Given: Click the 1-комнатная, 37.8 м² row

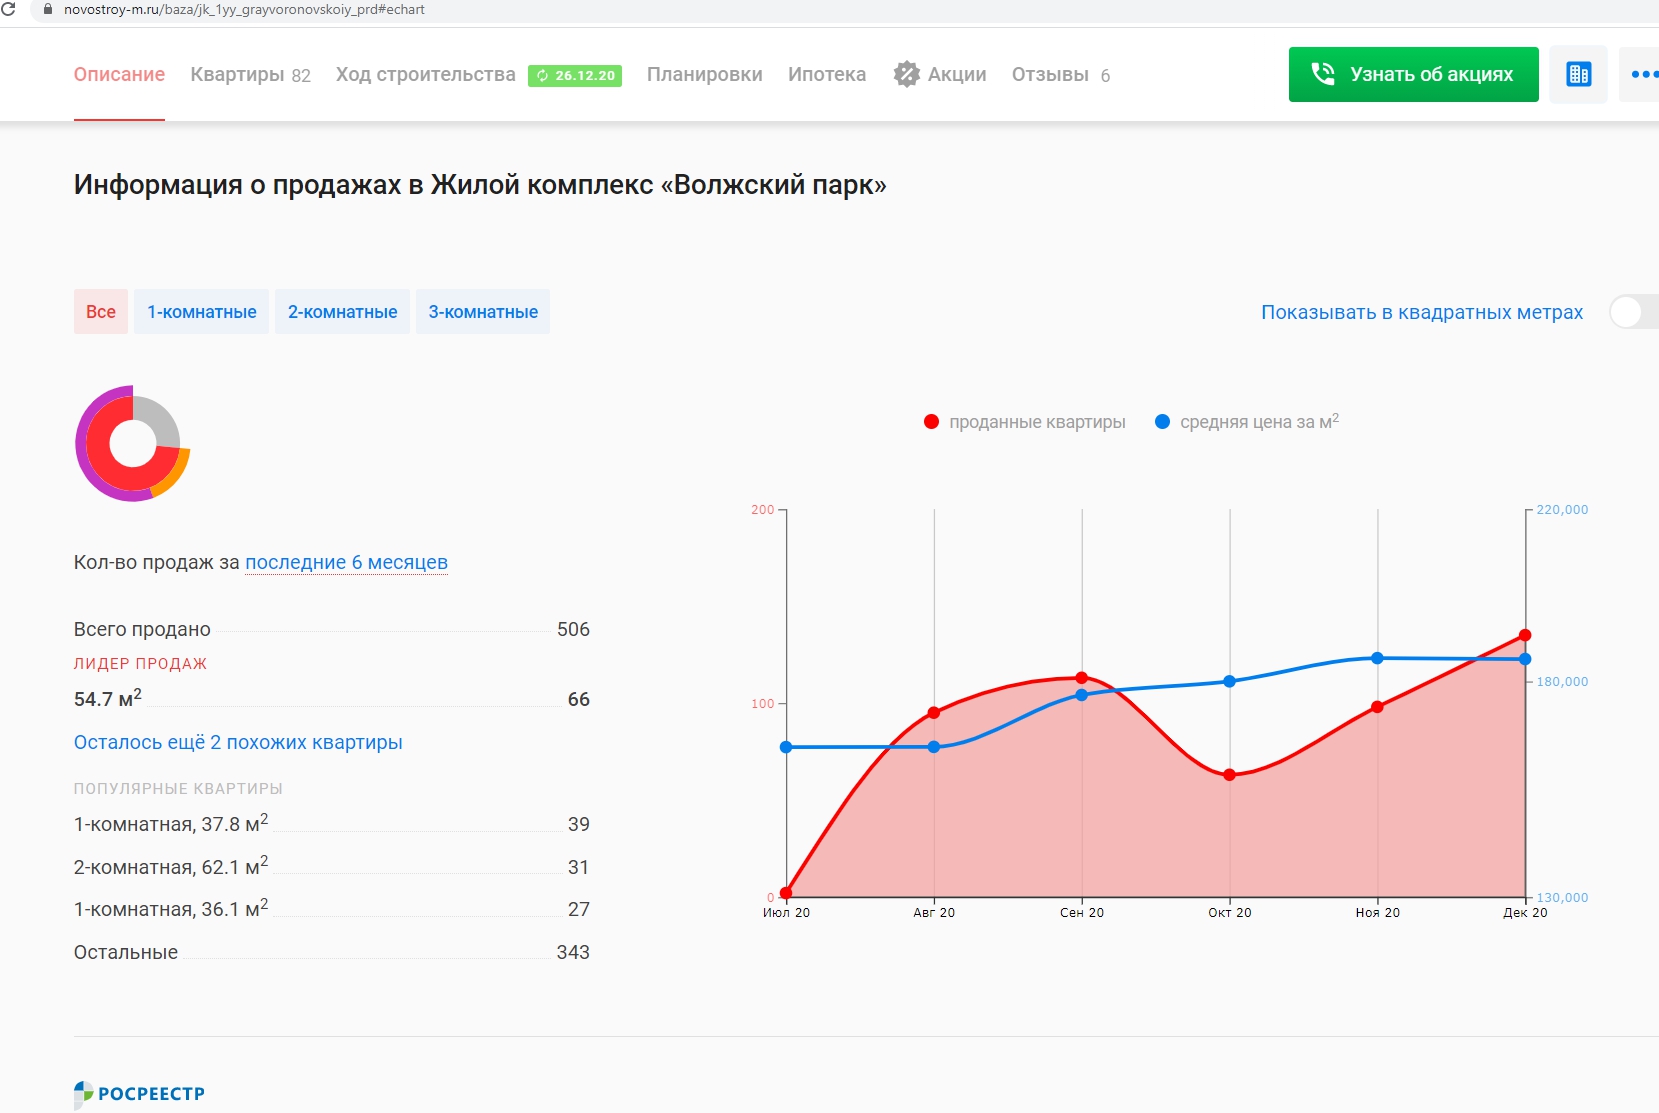Looking at the screenshot, I should (332, 824).
